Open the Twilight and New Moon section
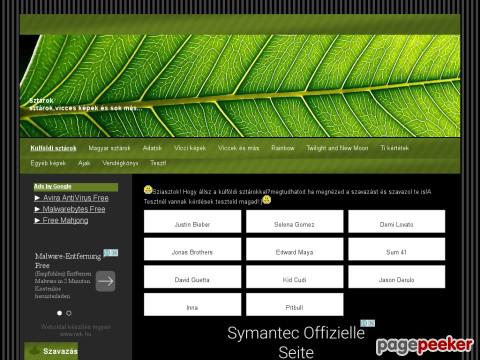480x360 pixels. pyautogui.click(x=337, y=148)
